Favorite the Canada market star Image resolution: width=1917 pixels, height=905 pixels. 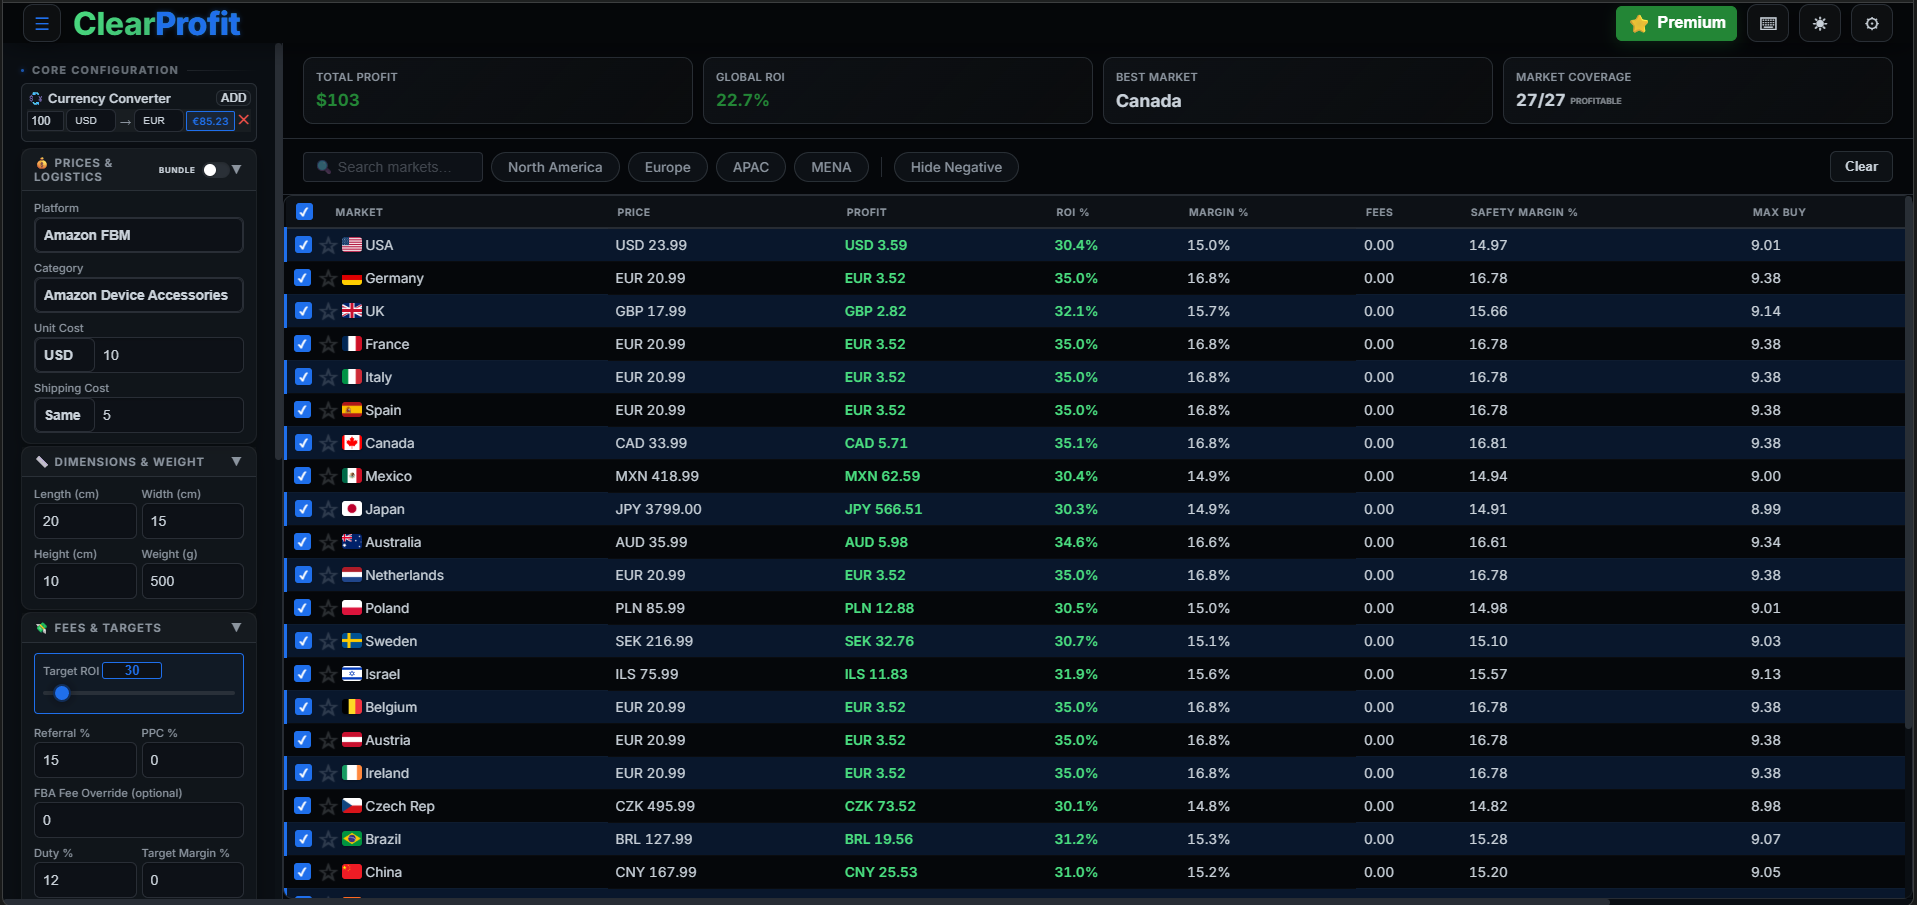coord(329,443)
